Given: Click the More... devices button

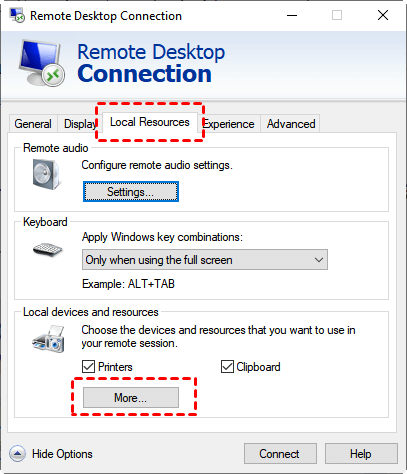Looking at the screenshot, I should tap(131, 397).
